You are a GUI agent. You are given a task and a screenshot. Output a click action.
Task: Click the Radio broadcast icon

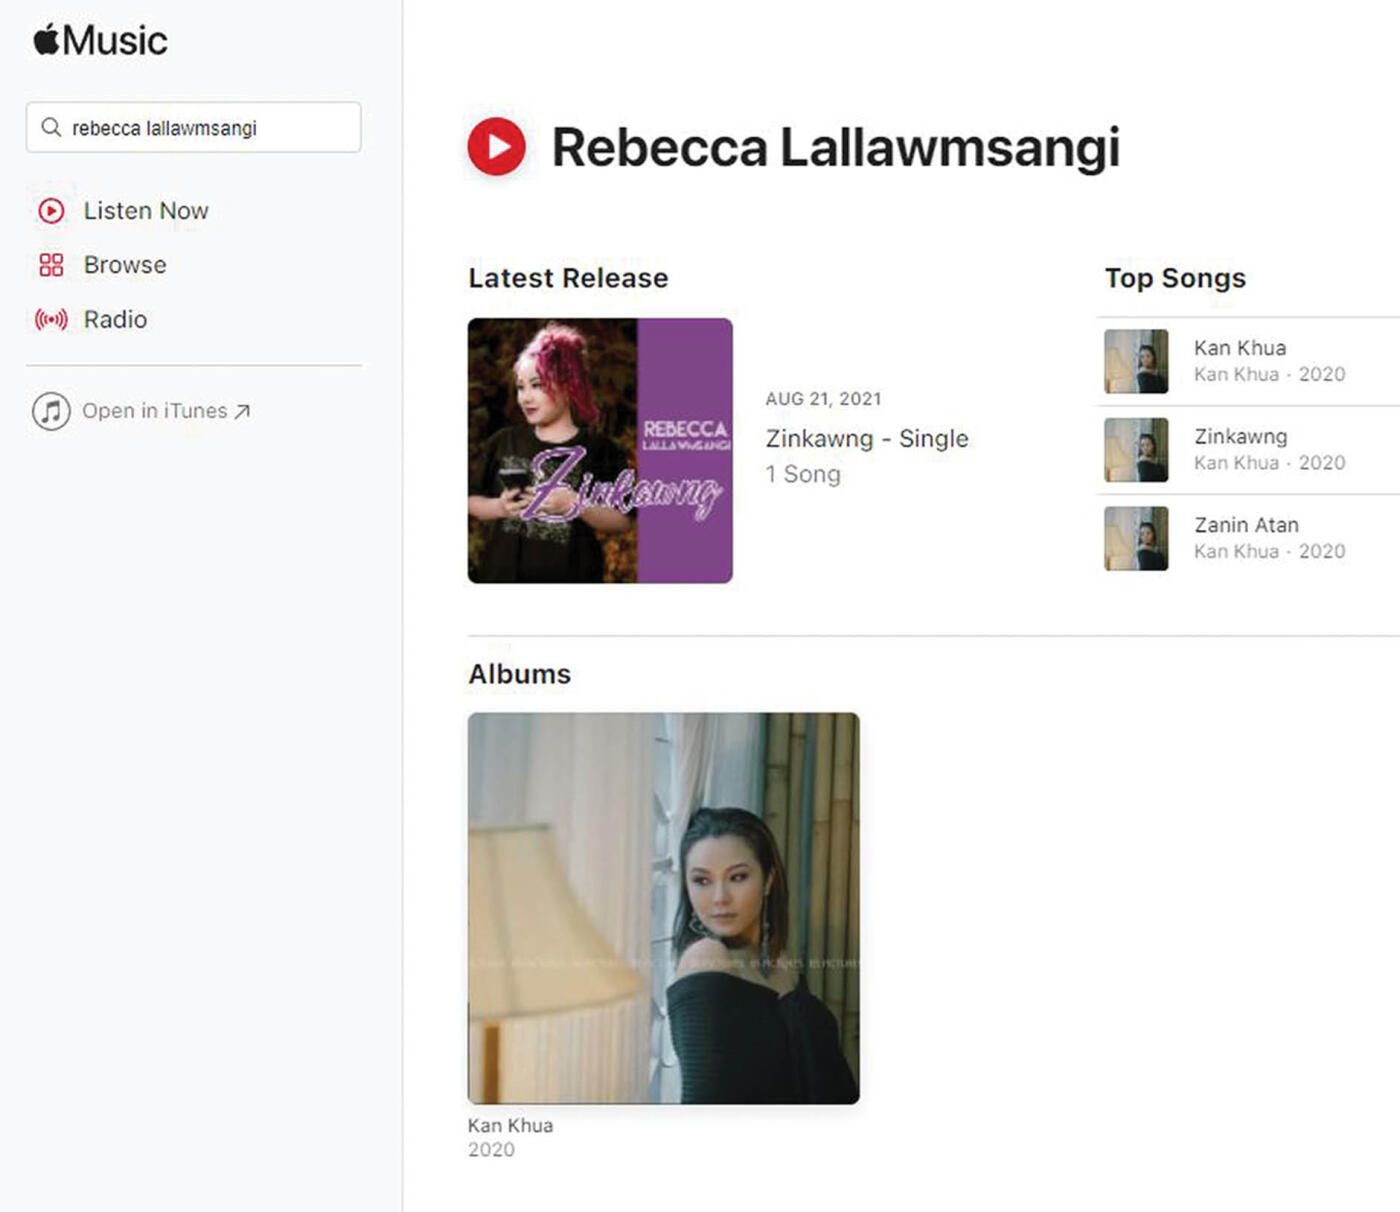pyautogui.click(x=51, y=319)
